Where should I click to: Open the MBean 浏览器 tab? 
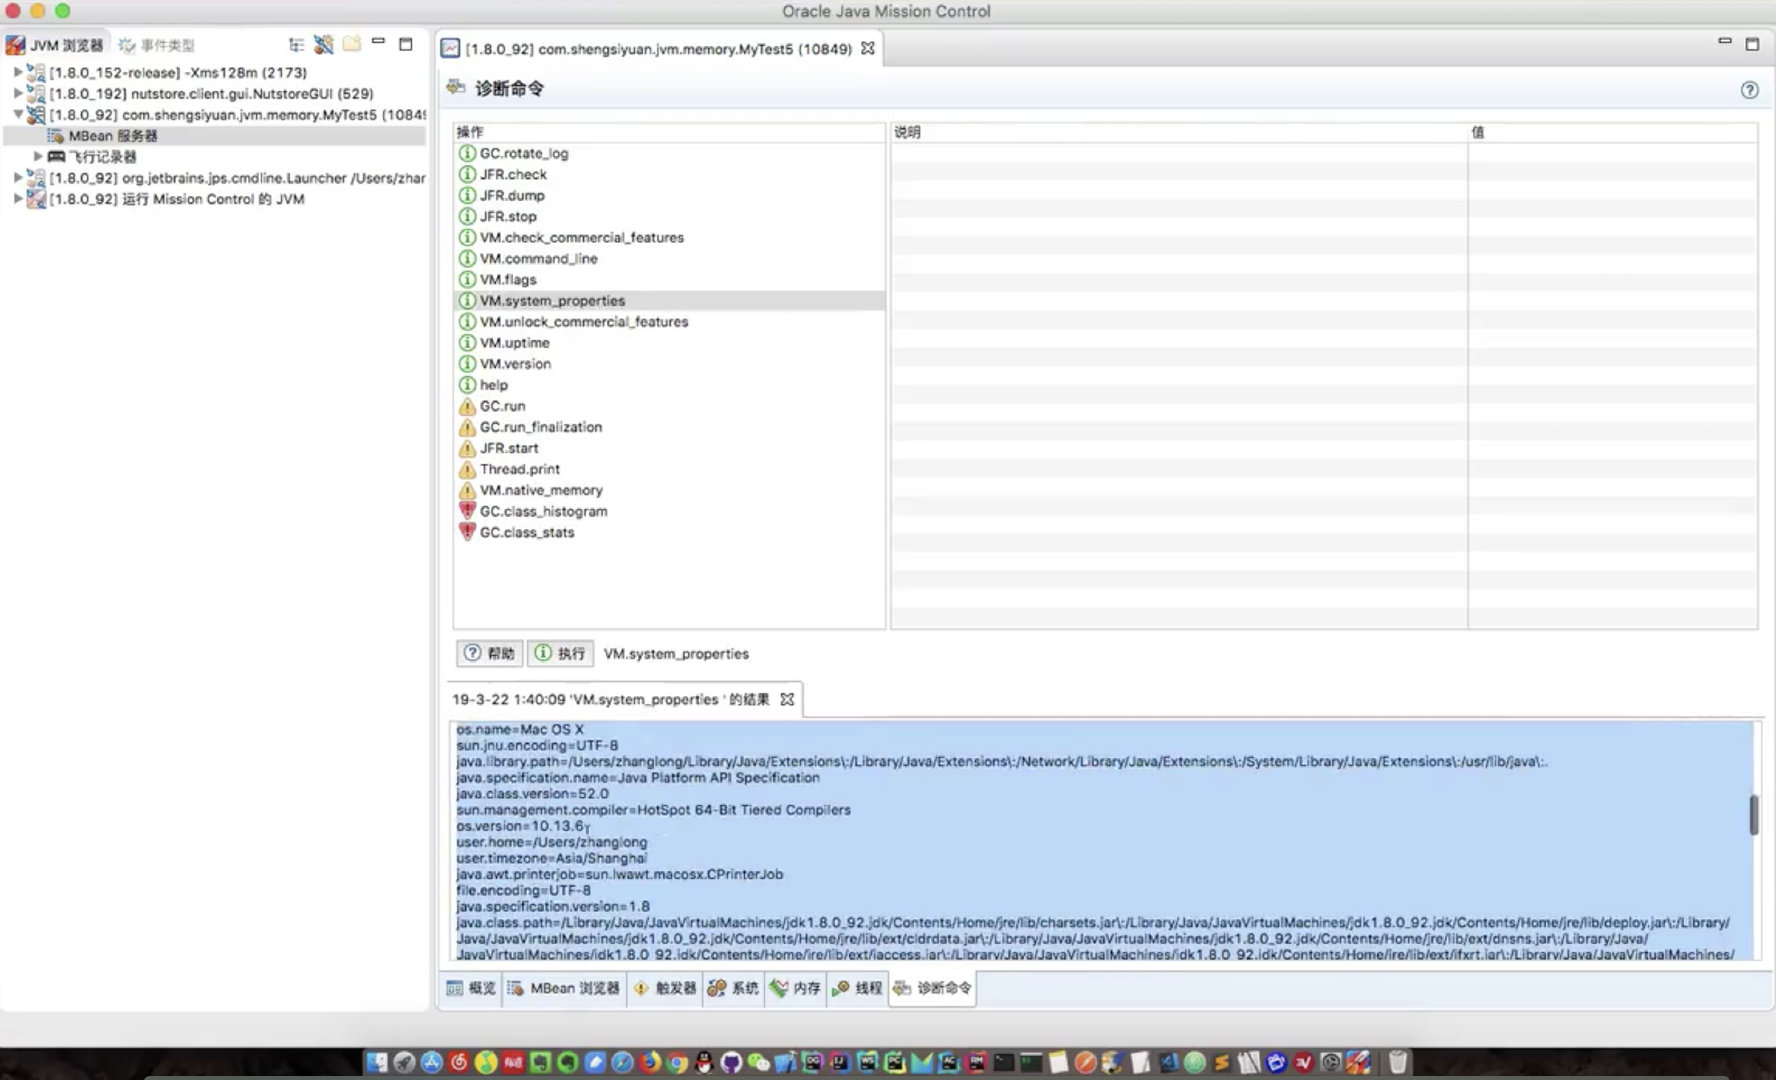coord(564,988)
